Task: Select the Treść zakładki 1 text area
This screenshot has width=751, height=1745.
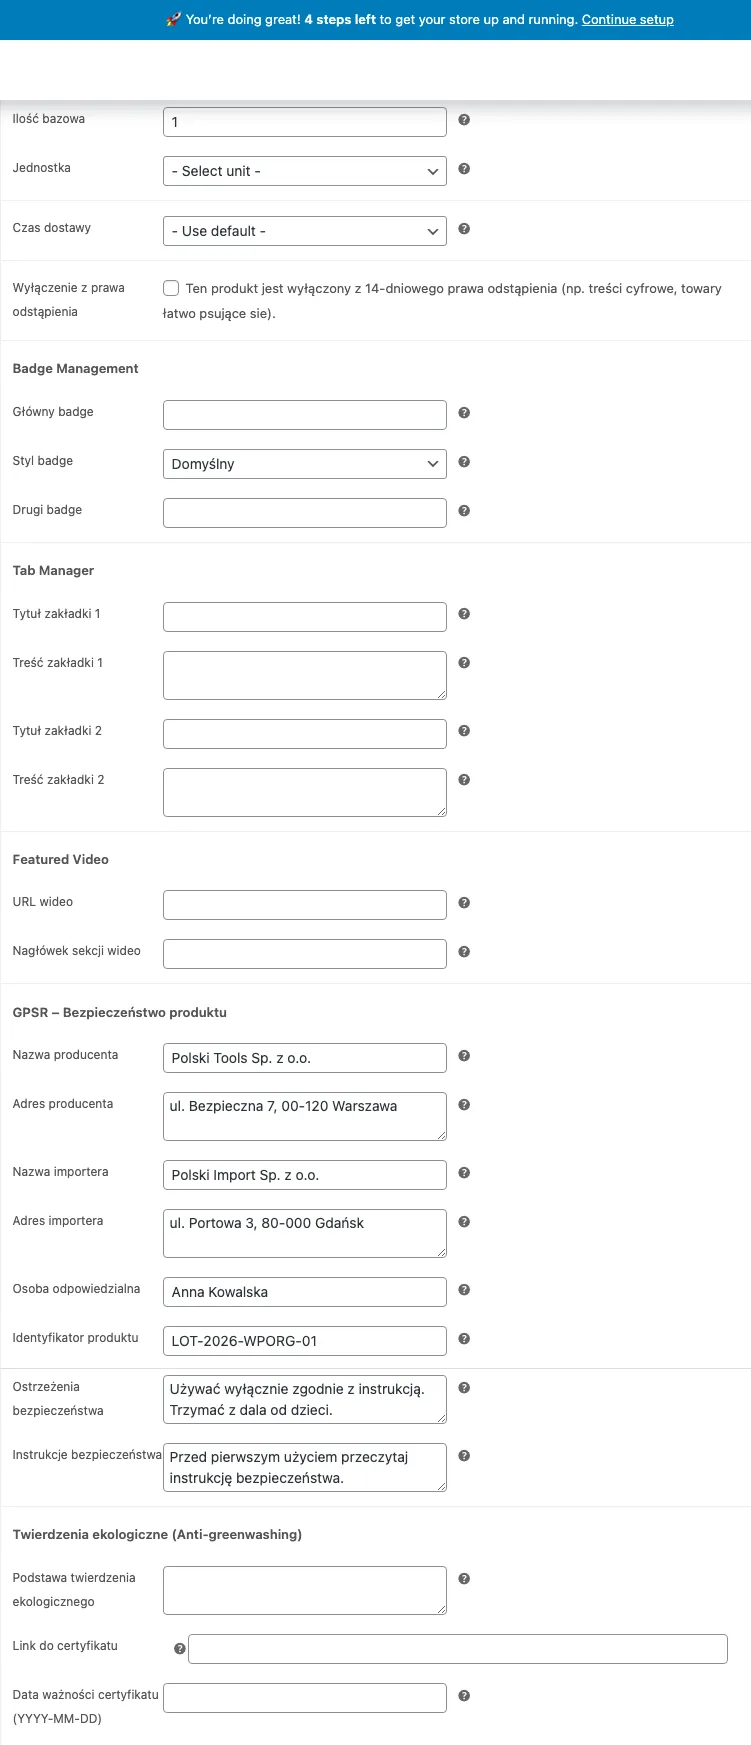Action: [x=304, y=674]
